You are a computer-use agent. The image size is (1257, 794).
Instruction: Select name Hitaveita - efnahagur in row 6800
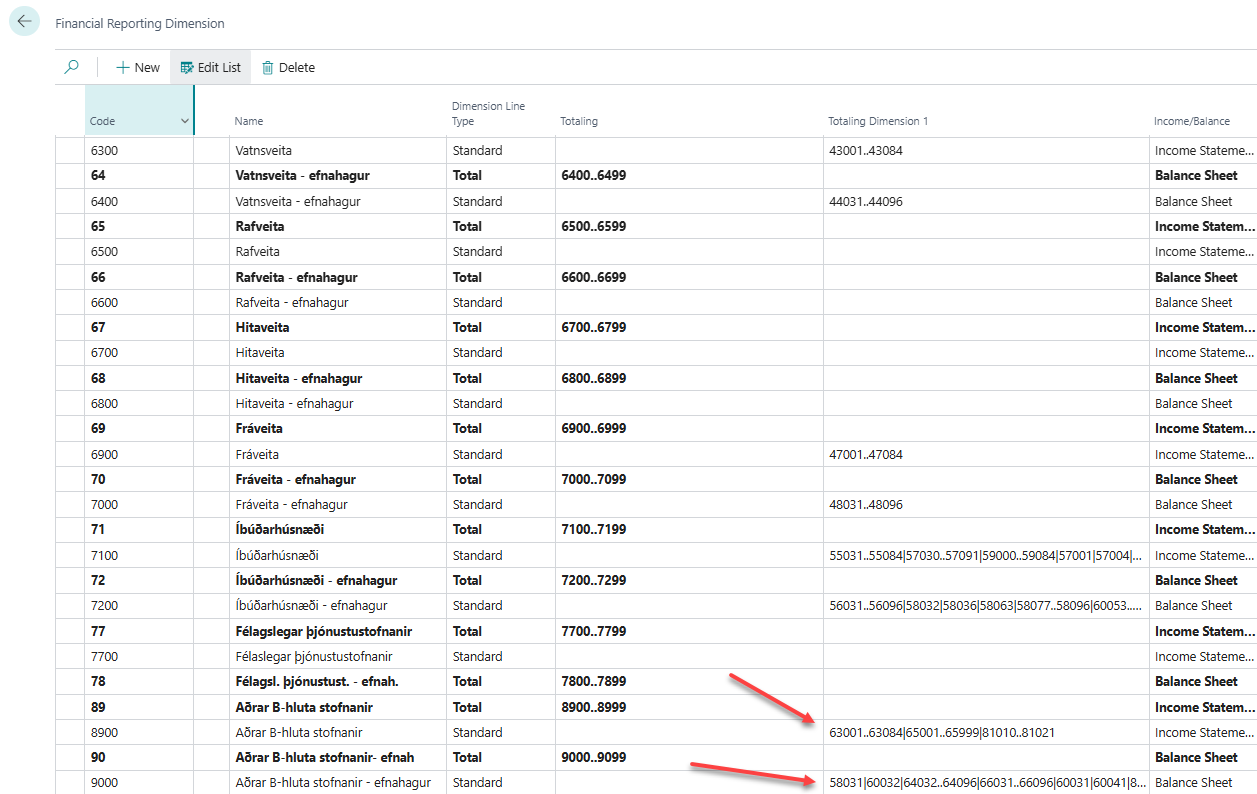(294, 403)
